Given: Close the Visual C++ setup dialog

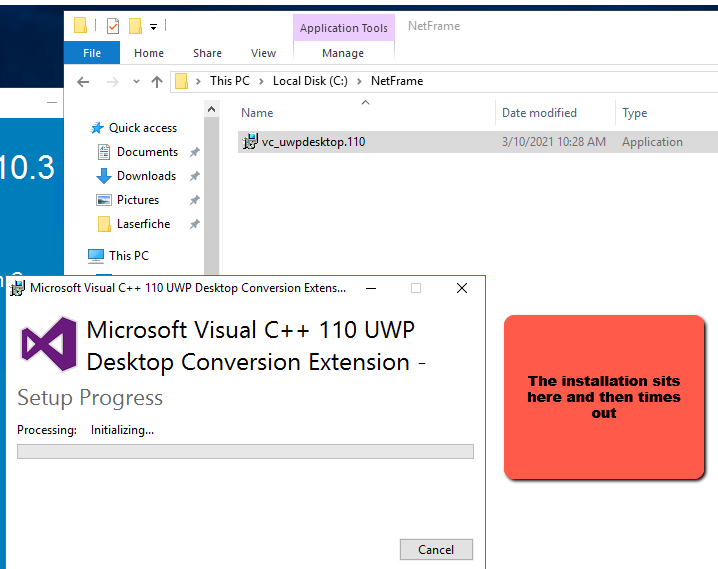Looking at the screenshot, I should tap(462, 288).
